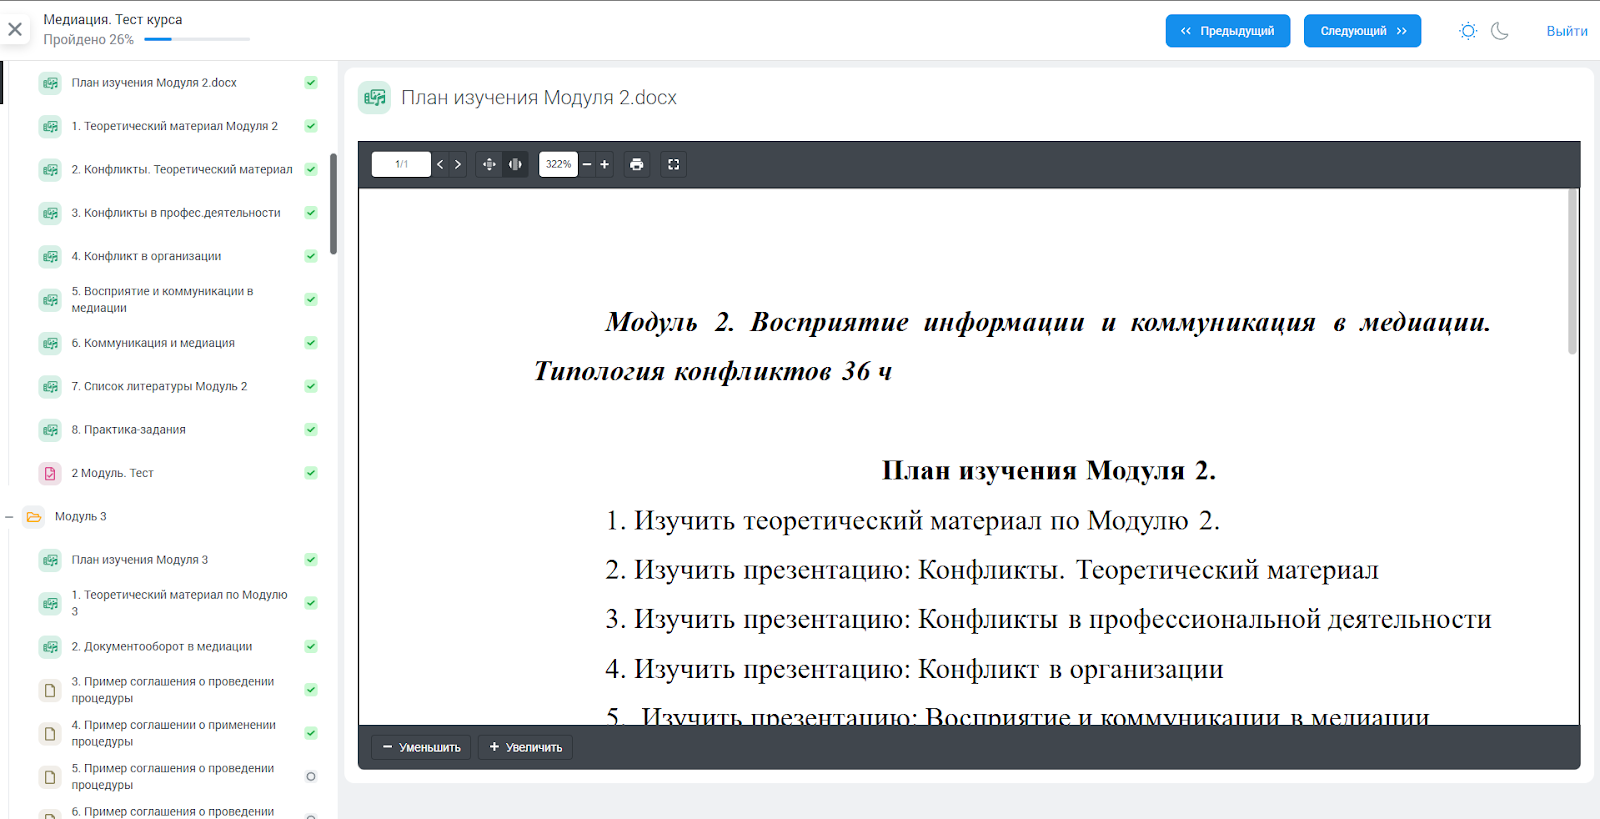
Task: Click the folder icon of Модуль 3
Action: click(34, 517)
